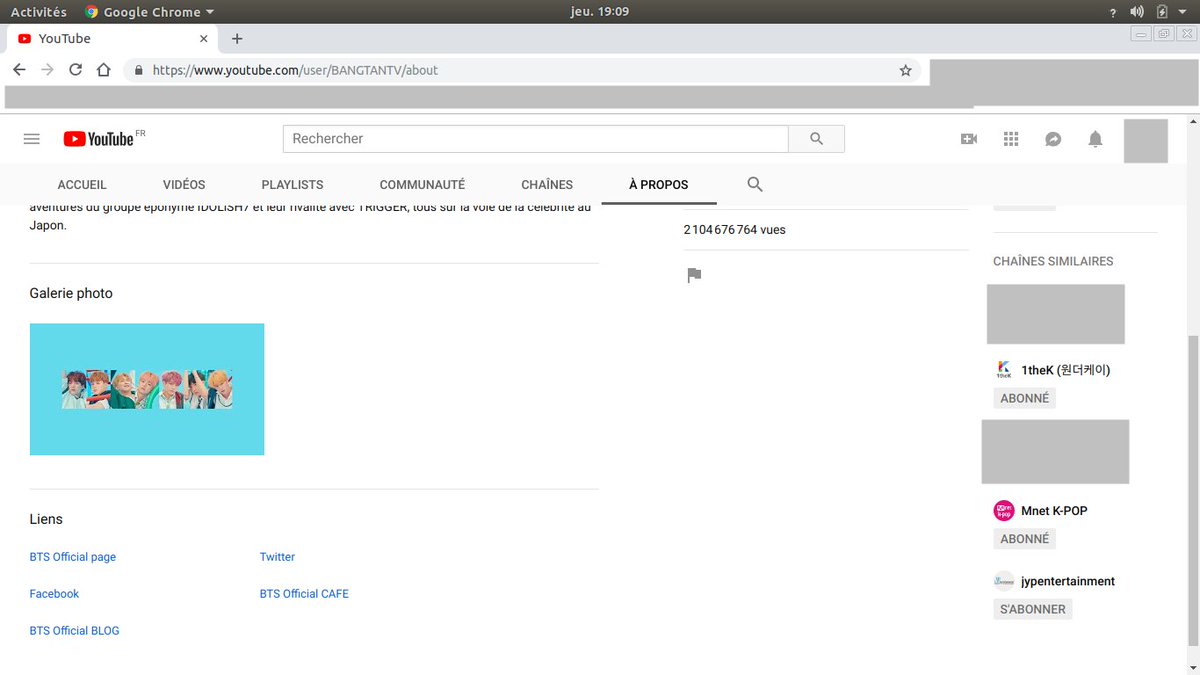Viewport: 1200px width, 675px height.
Task: Switch to the ACCUEIL tab
Action: [82, 185]
